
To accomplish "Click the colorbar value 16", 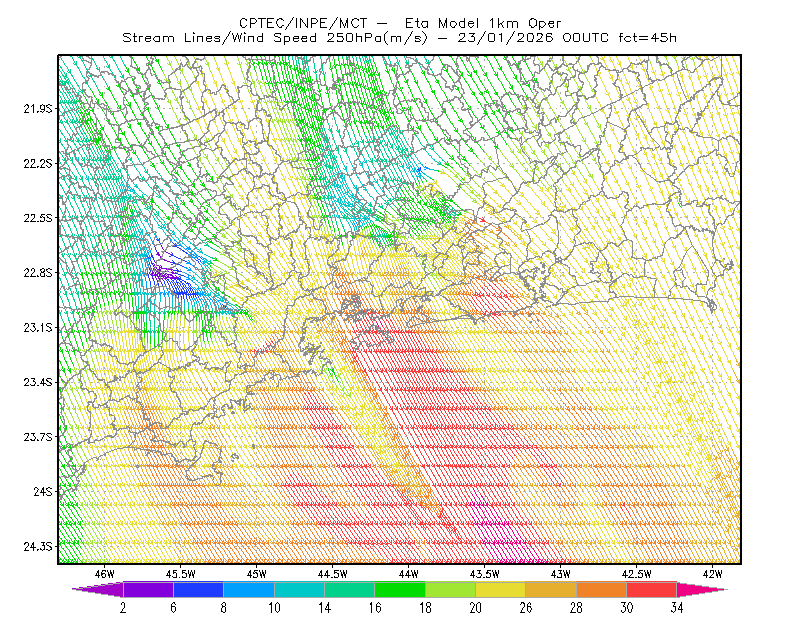I will point(375,608).
